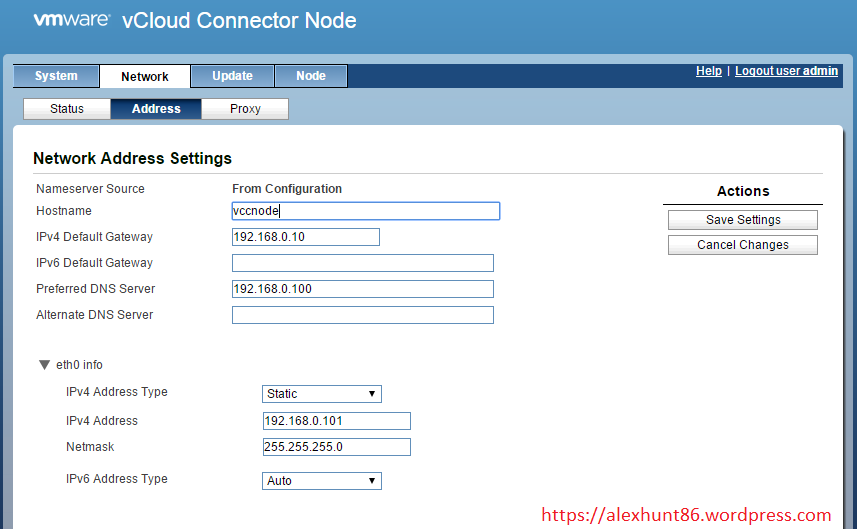Collapse the eth0 info section triangle
The height and width of the screenshot is (529, 857).
coord(44,365)
